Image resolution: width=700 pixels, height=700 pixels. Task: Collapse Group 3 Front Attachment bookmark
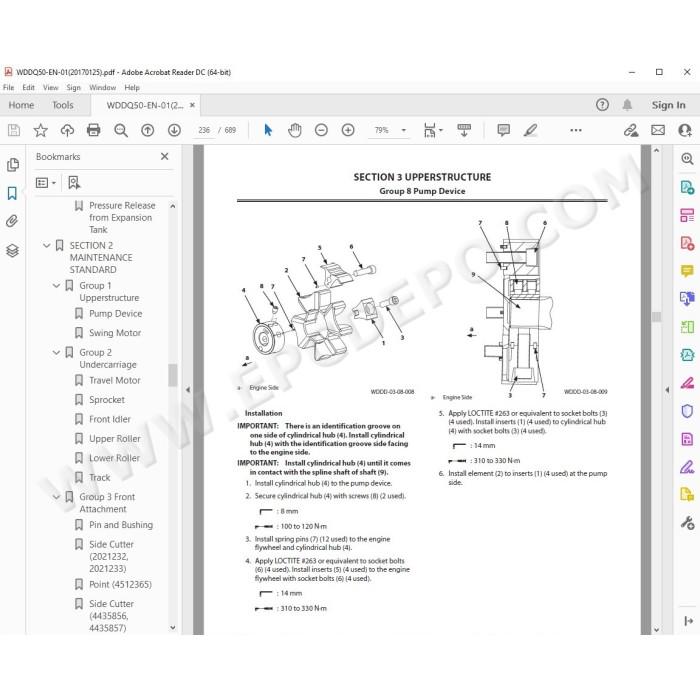[56, 497]
